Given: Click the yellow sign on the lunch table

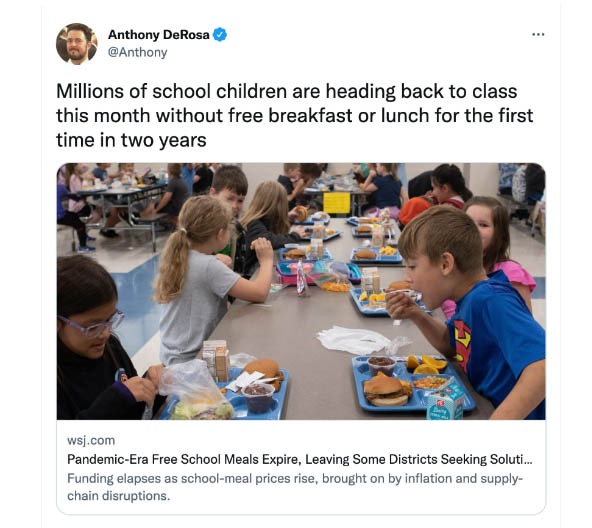Looking at the screenshot, I should click(337, 203).
